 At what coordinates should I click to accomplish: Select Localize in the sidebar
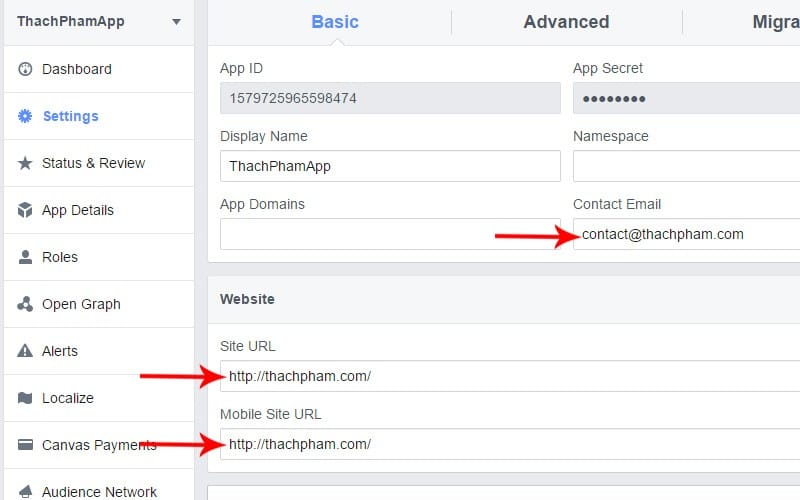[x=99, y=397]
